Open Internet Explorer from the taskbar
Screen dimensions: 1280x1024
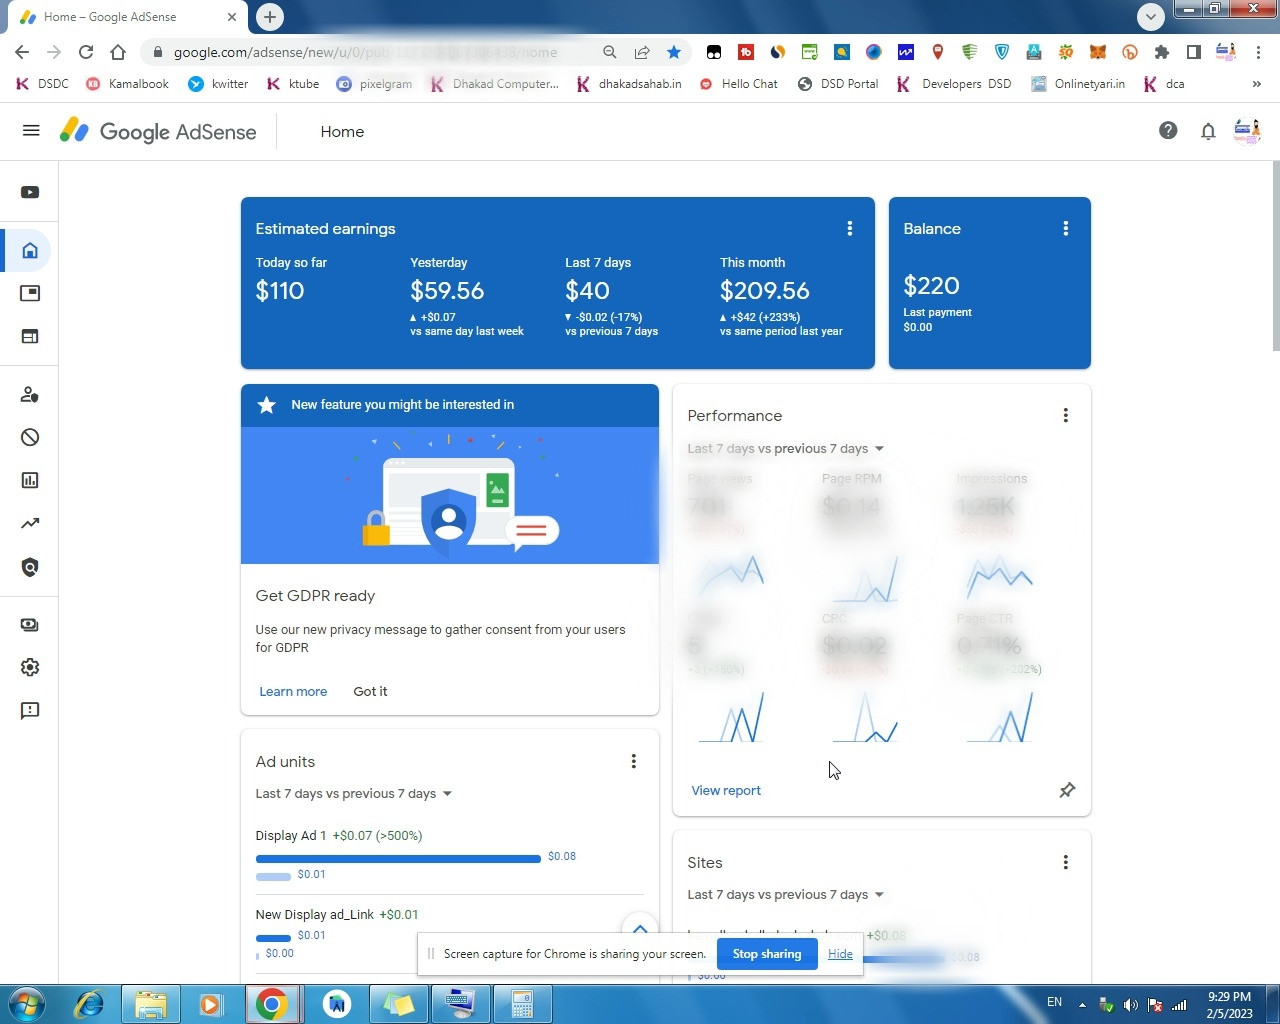pos(89,1004)
